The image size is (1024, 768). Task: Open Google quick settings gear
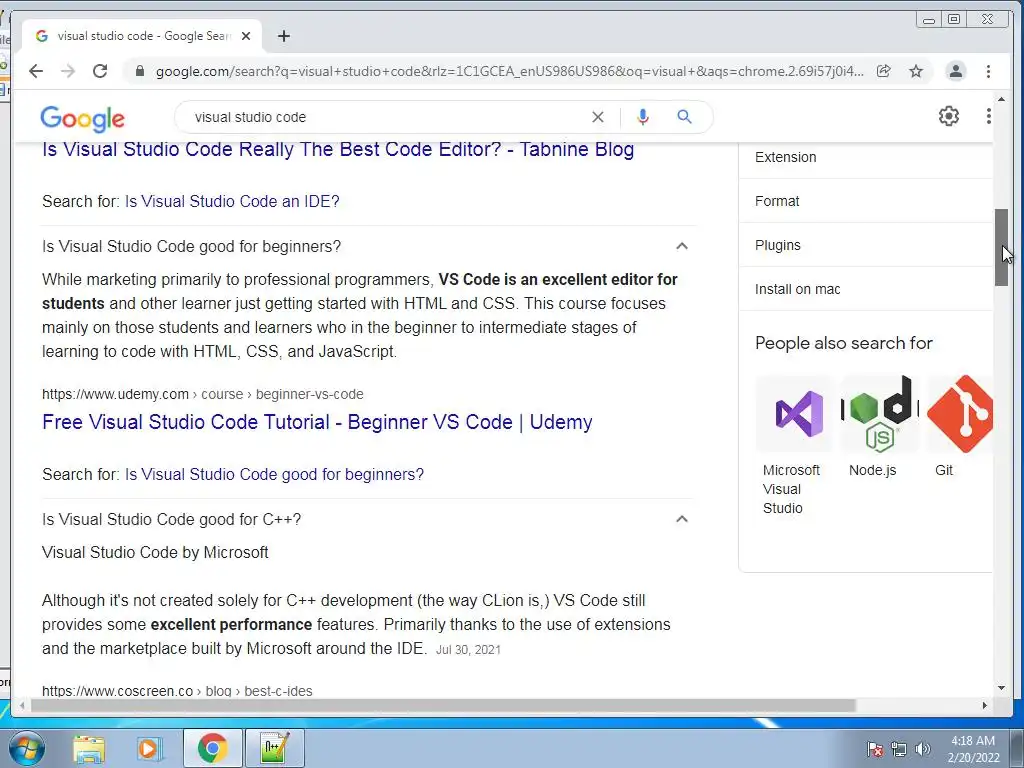tap(949, 116)
